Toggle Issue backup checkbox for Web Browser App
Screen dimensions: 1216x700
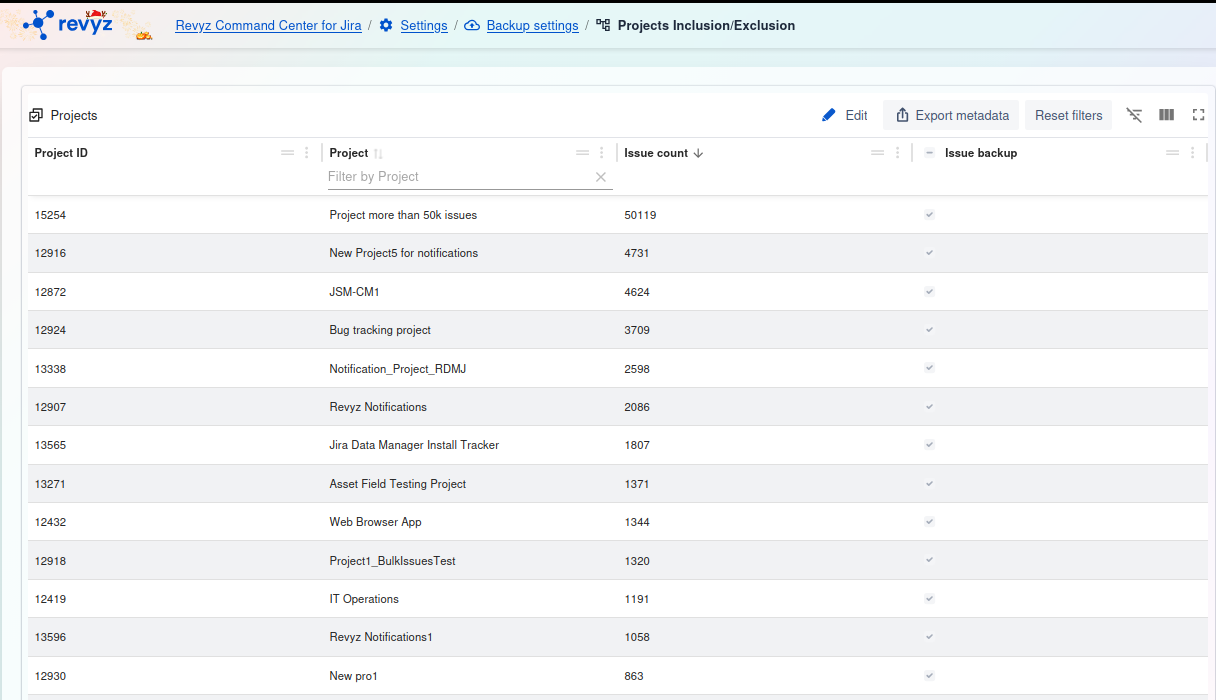(929, 522)
